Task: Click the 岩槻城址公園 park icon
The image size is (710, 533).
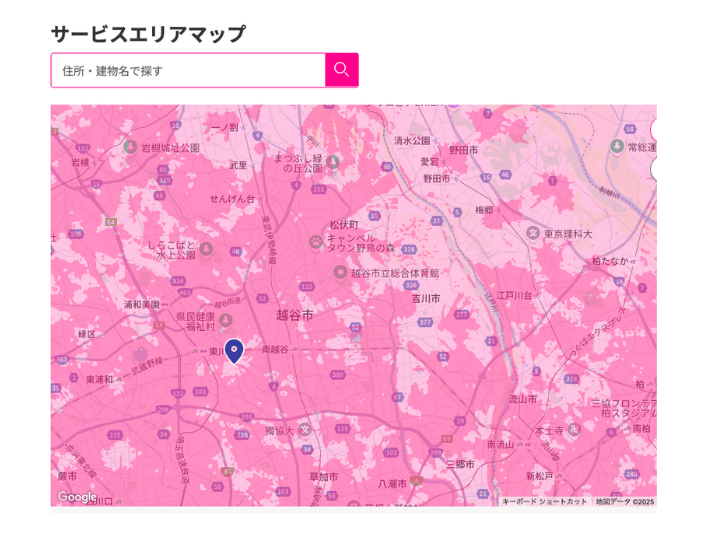Action: (x=130, y=147)
